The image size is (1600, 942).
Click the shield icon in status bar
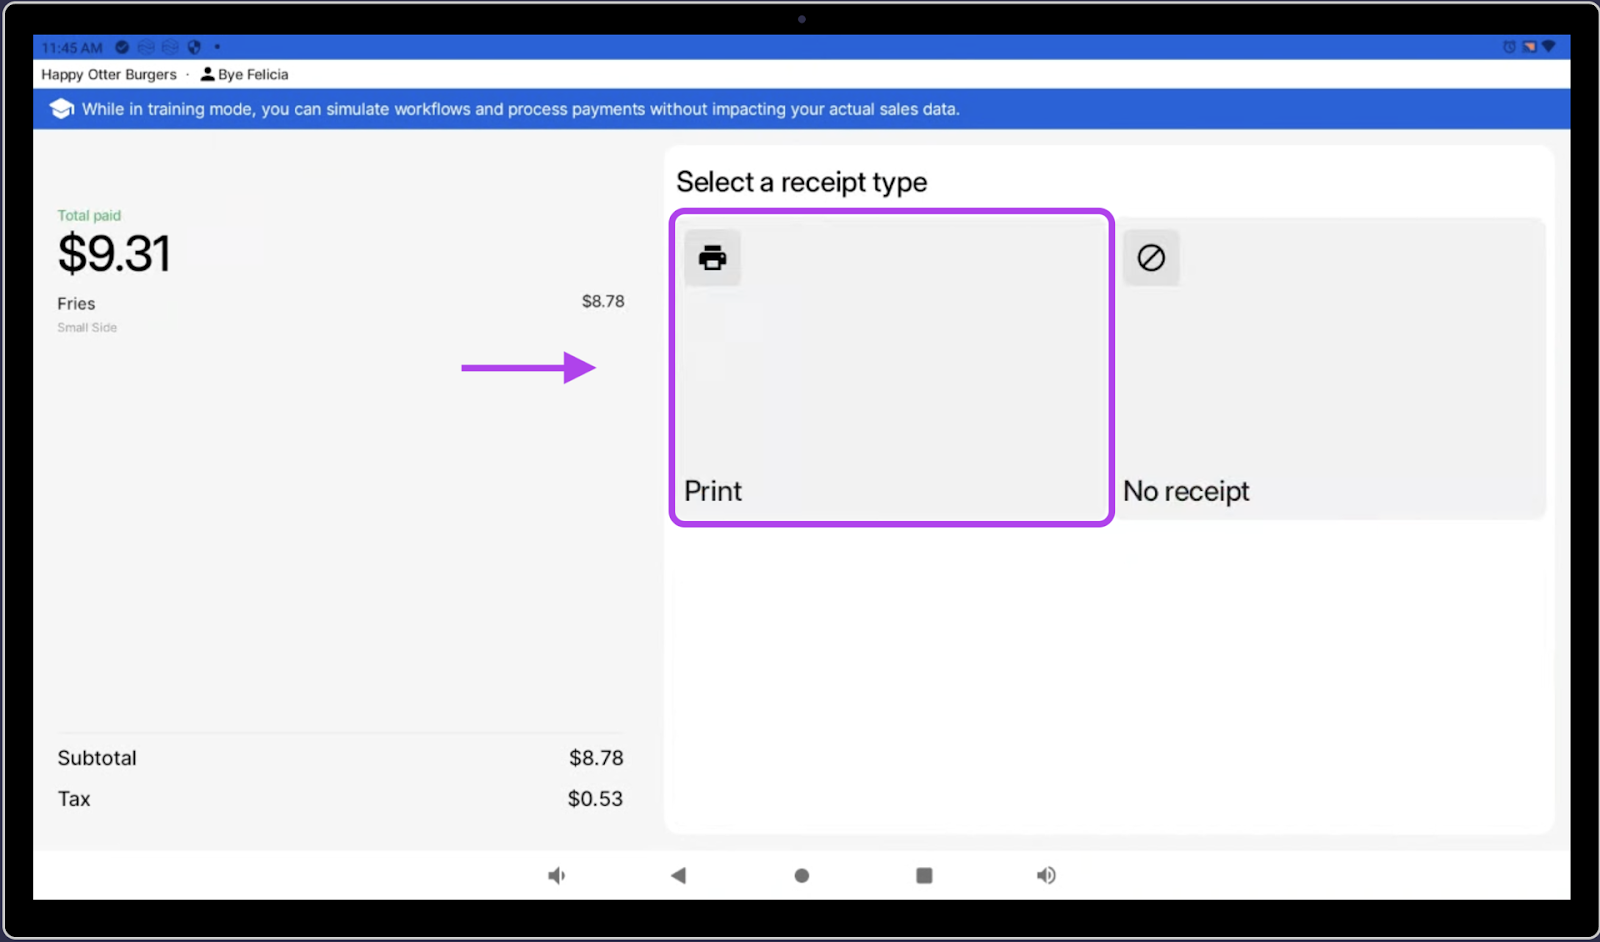194,47
